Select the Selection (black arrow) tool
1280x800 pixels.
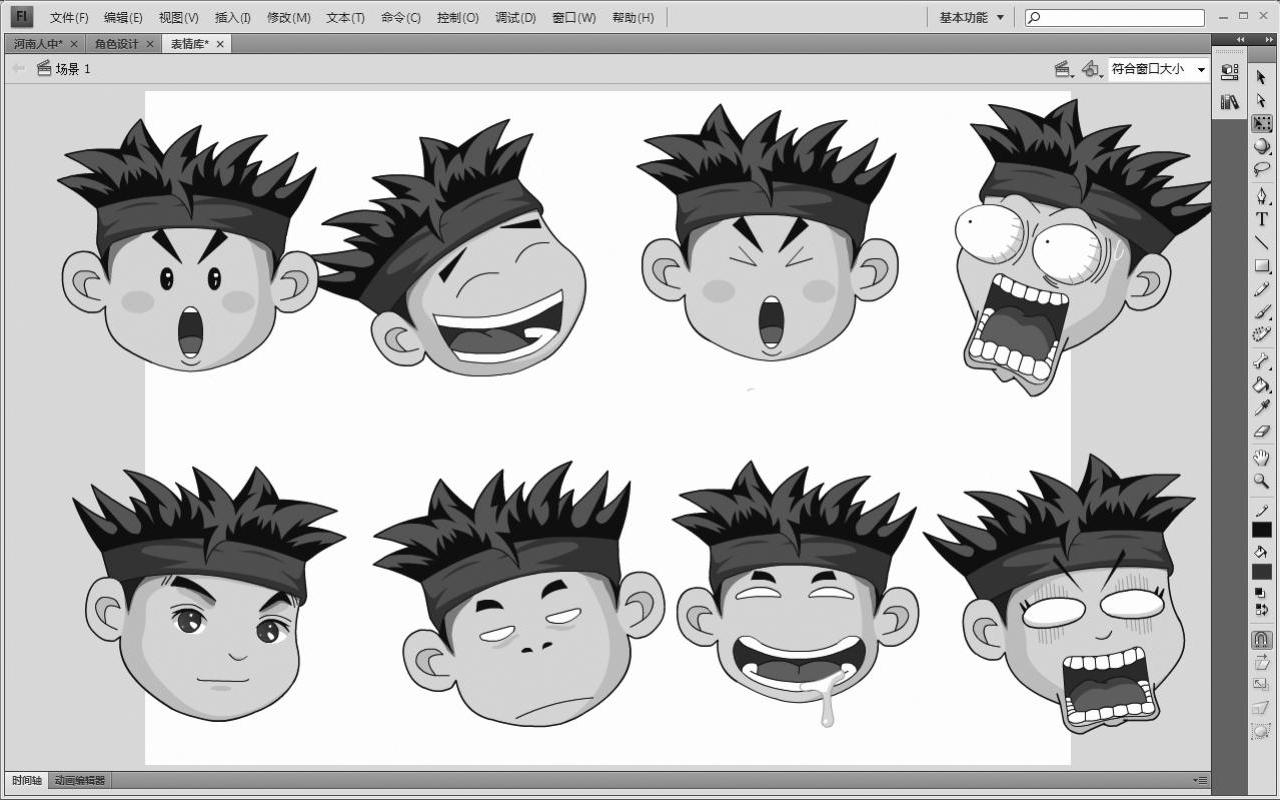pyautogui.click(x=1261, y=77)
